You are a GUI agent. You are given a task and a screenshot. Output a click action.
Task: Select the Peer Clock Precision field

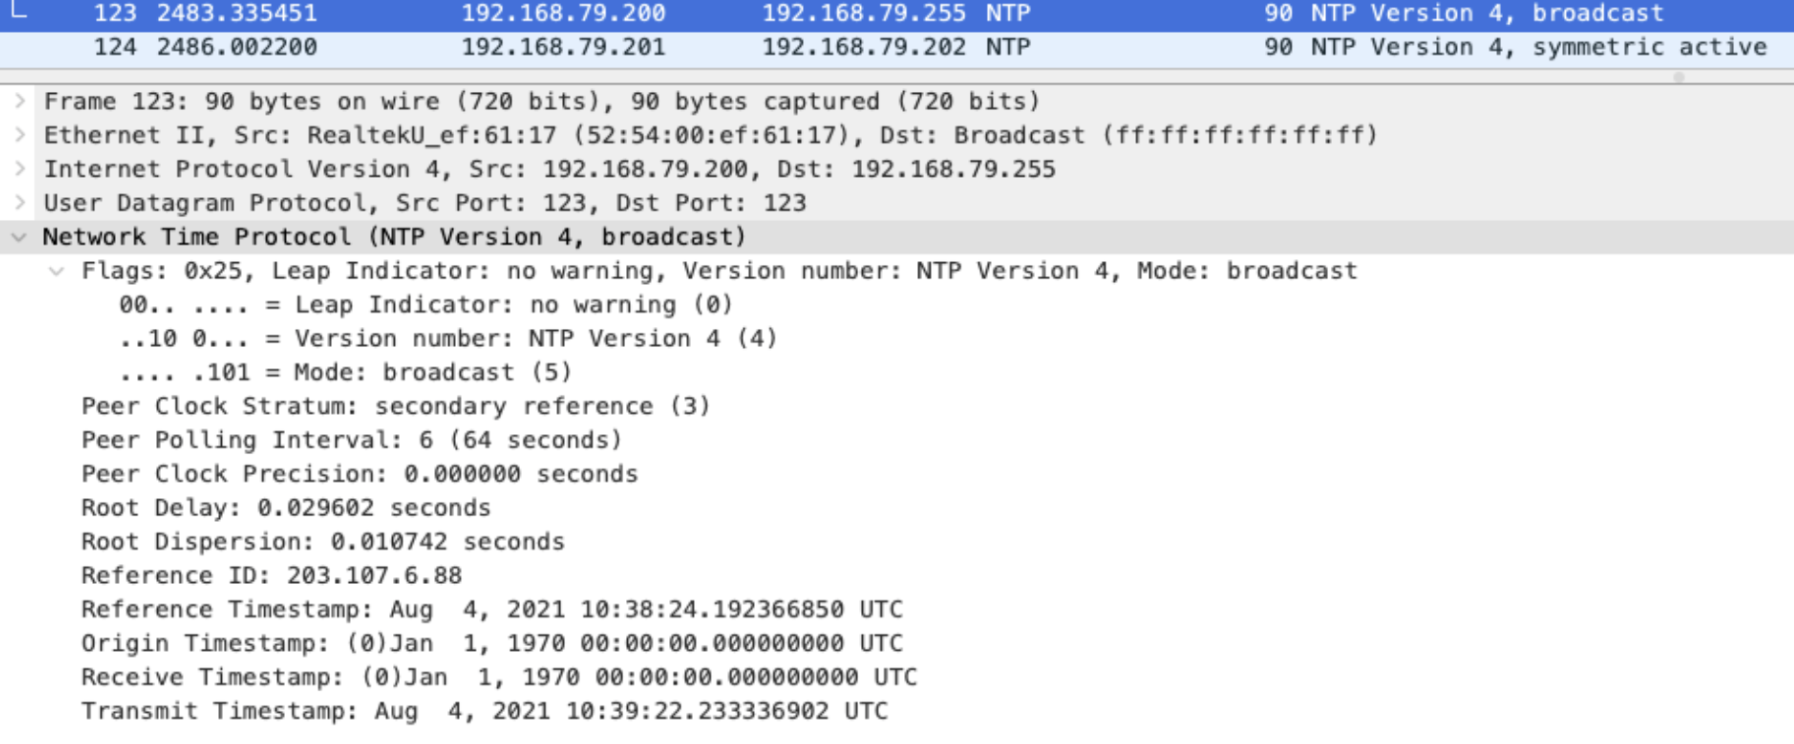[360, 474]
